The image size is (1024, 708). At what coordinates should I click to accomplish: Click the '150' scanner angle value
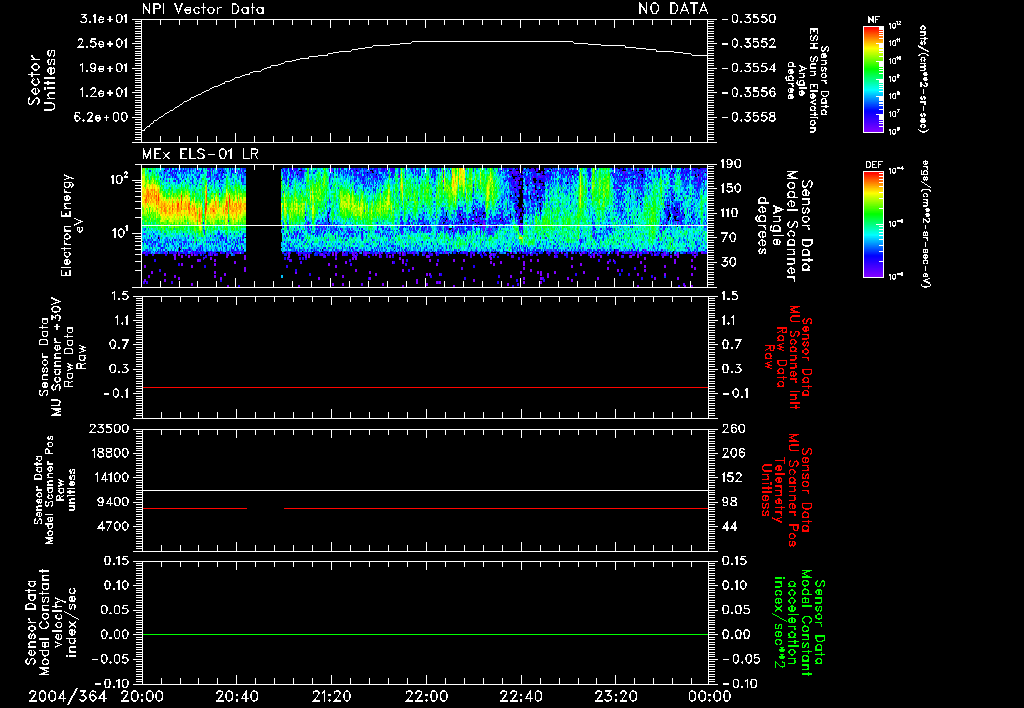(731, 189)
